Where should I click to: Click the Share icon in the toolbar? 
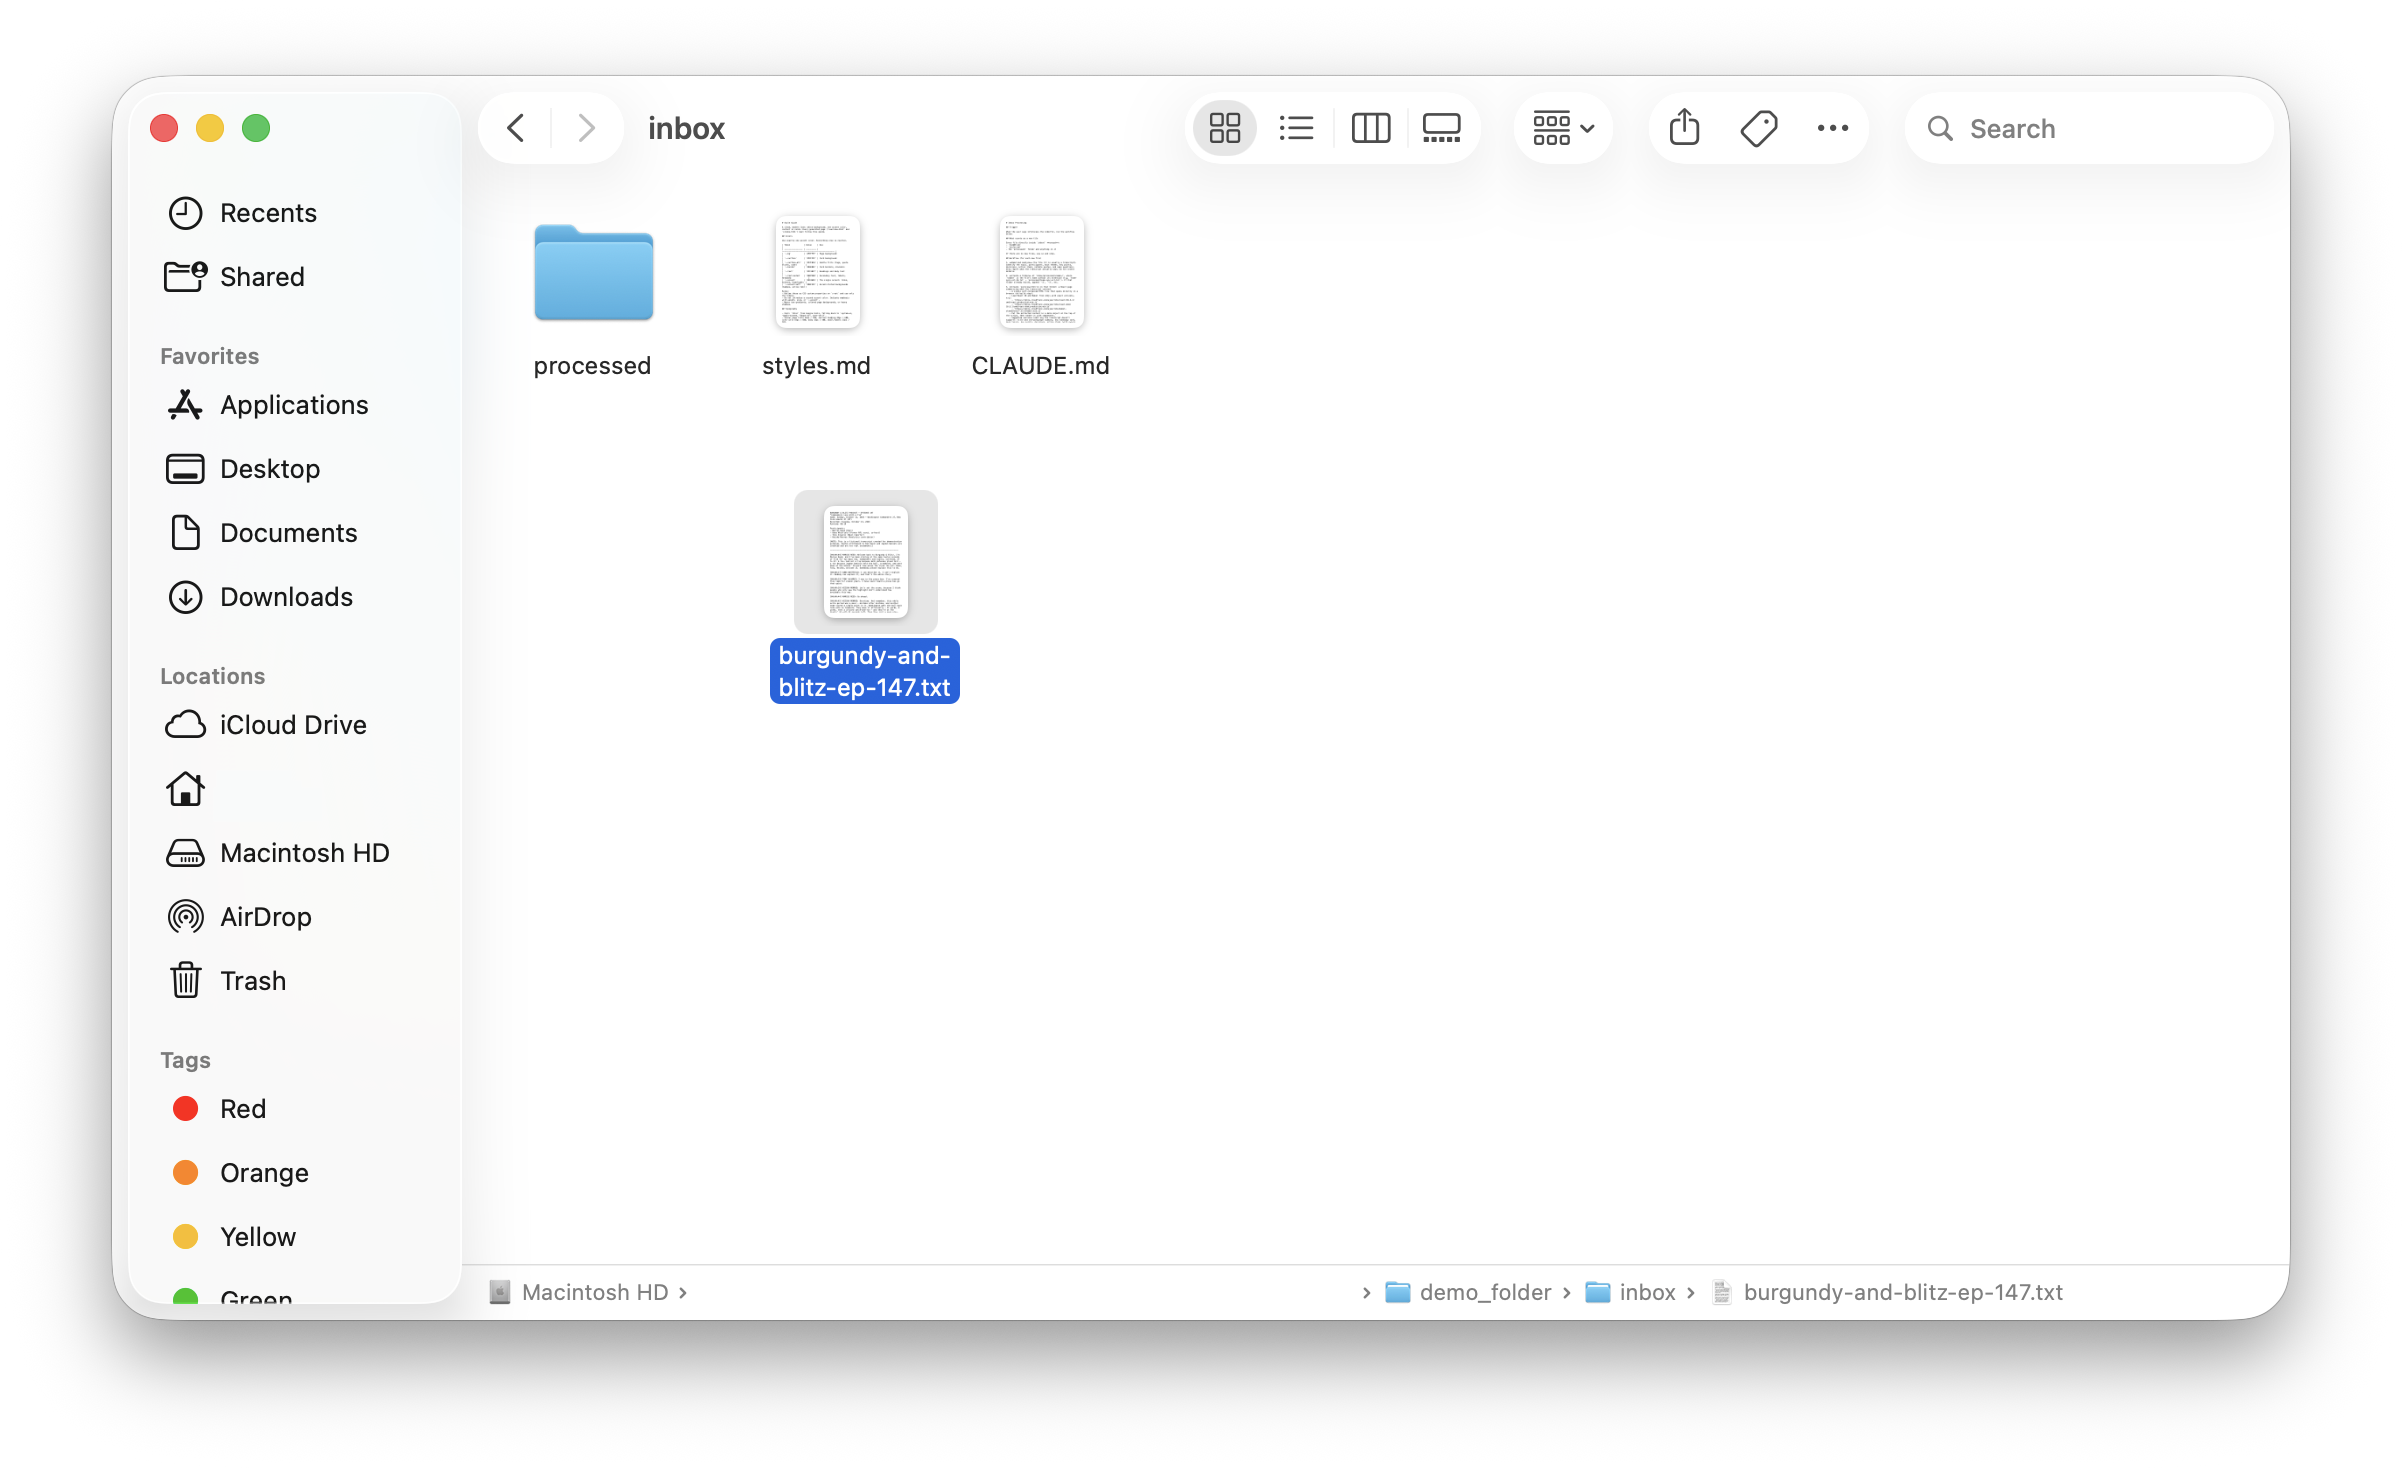coord(1685,128)
